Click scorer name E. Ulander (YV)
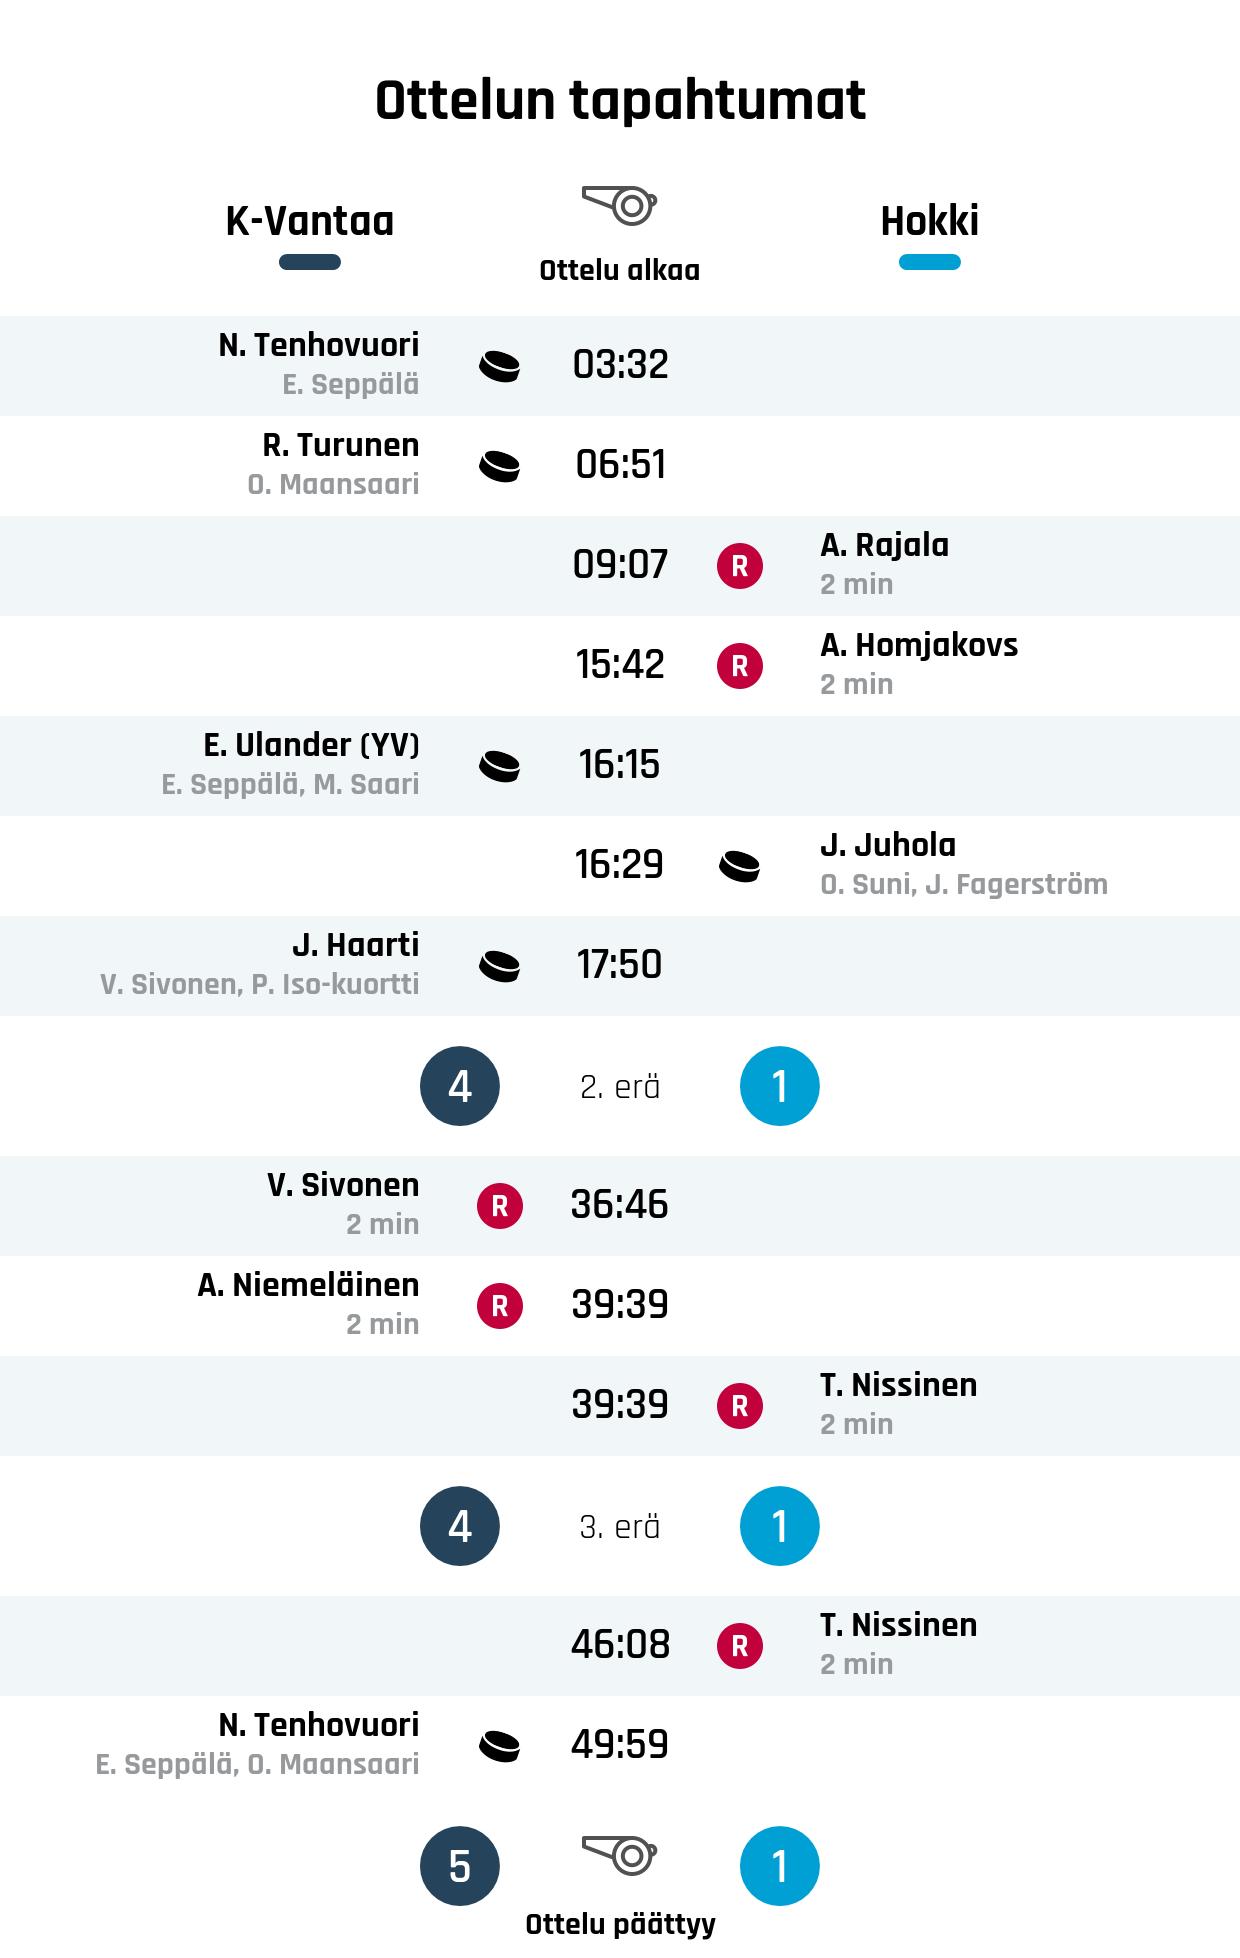Image resolution: width=1240 pixels, height=1958 pixels. pos(311,745)
